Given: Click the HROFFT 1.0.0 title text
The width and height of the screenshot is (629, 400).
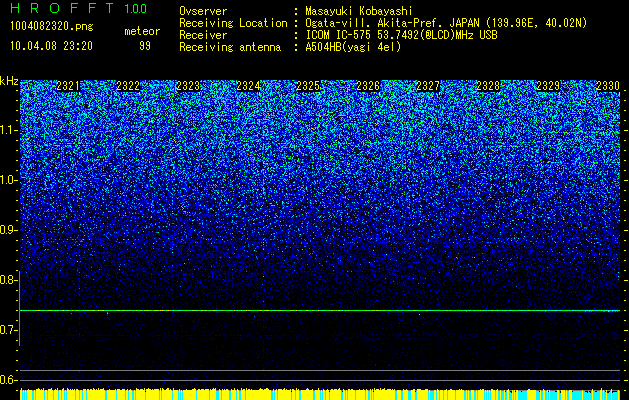Looking at the screenshot, I should coord(78,8).
